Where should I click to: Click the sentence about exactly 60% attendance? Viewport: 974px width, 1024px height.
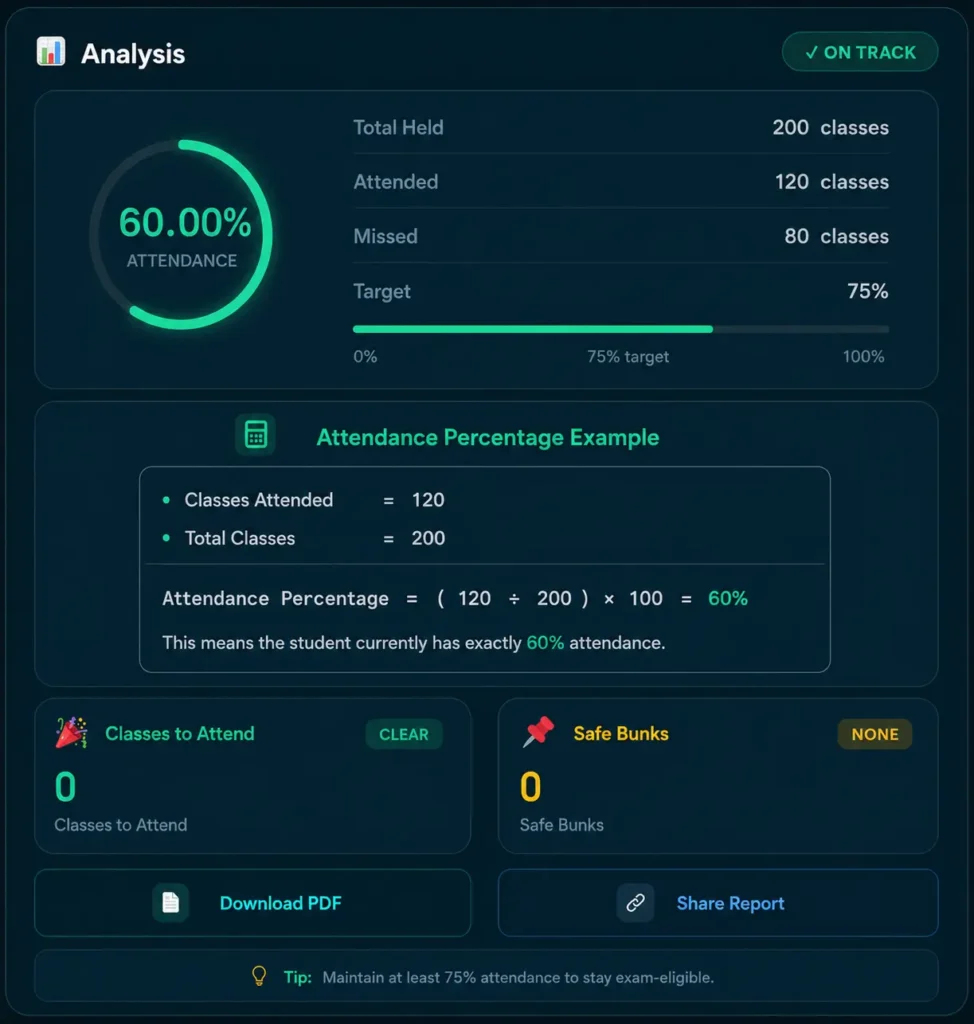pyautogui.click(x=414, y=643)
